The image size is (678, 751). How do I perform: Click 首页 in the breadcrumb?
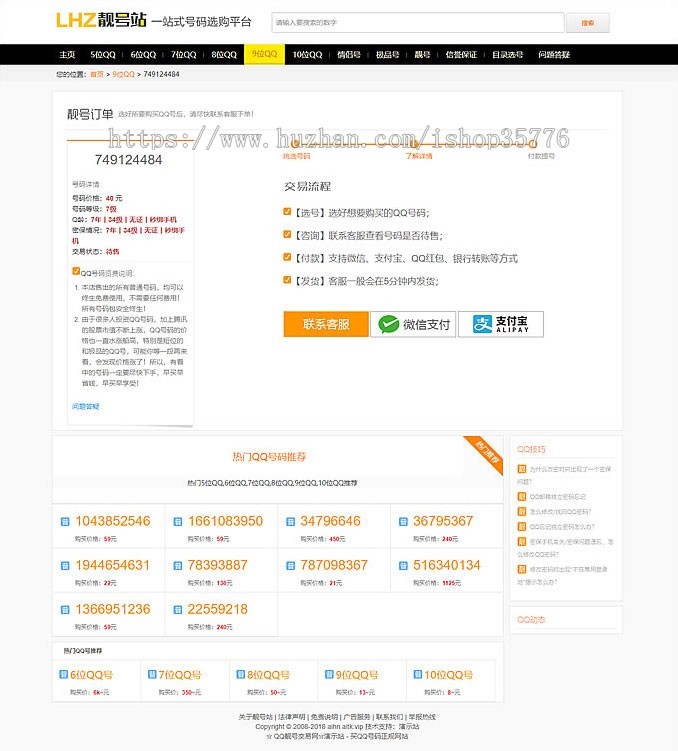click(97, 74)
